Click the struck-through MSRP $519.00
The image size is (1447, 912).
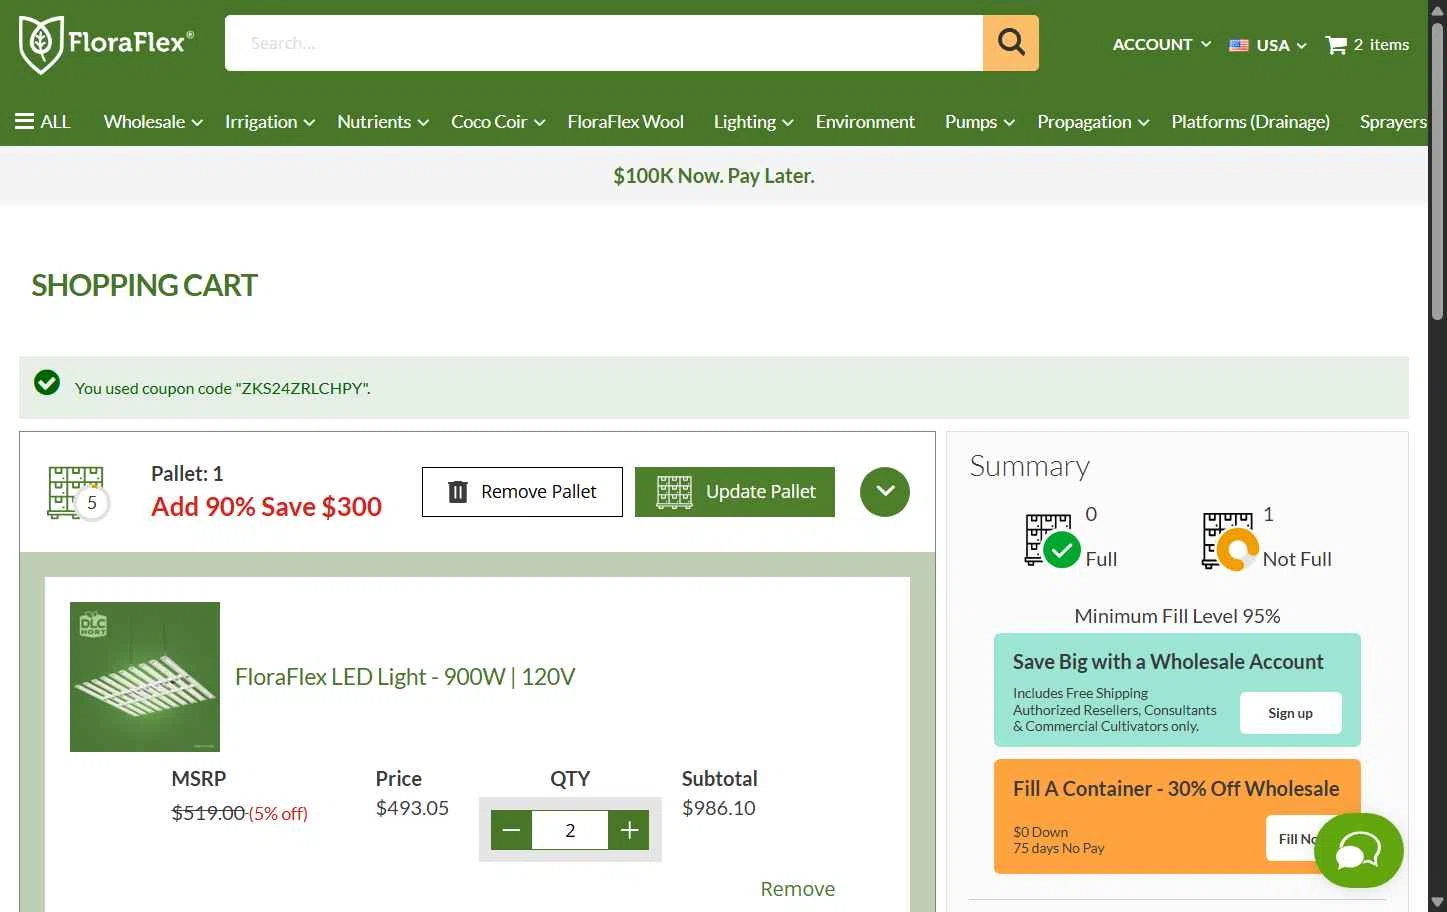click(x=208, y=813)
